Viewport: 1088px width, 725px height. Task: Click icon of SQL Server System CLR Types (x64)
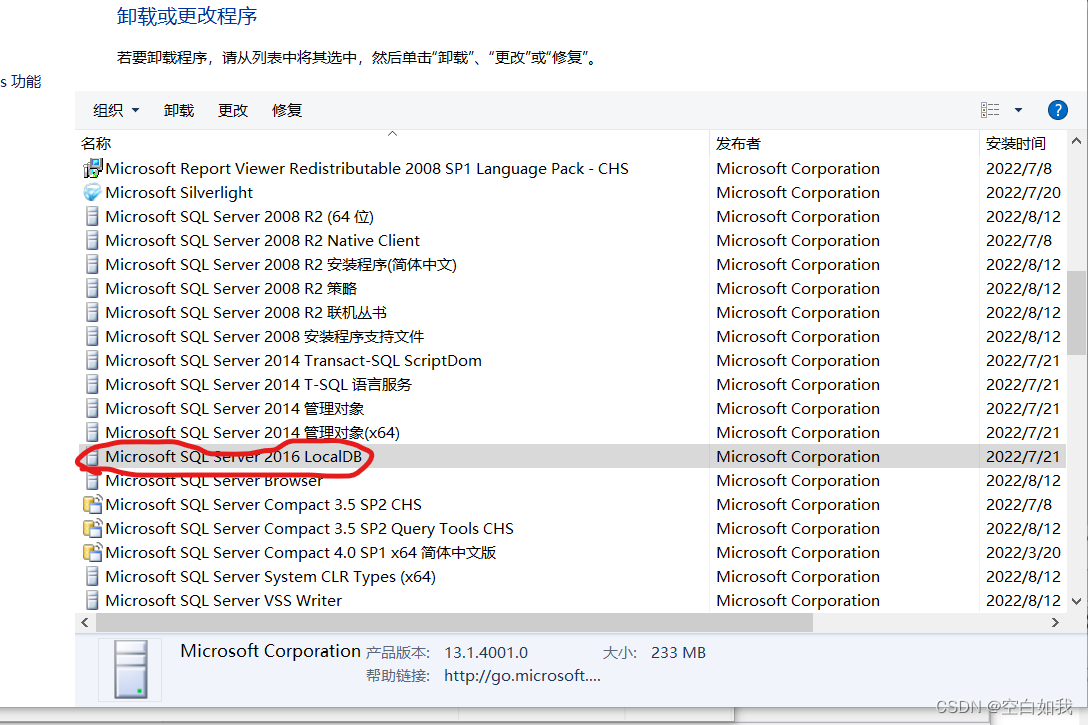click(92, 577)
